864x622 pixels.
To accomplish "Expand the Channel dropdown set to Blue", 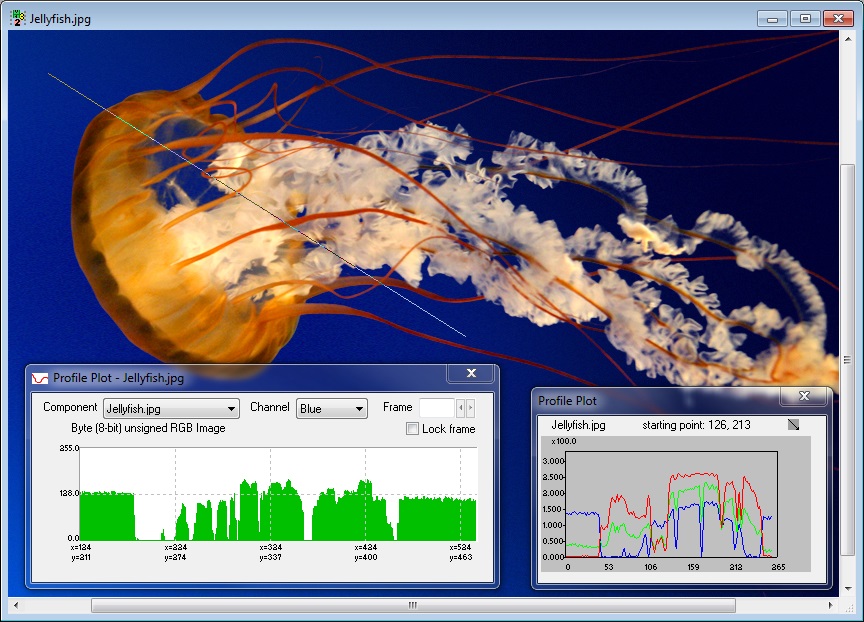I will (332, 408).
